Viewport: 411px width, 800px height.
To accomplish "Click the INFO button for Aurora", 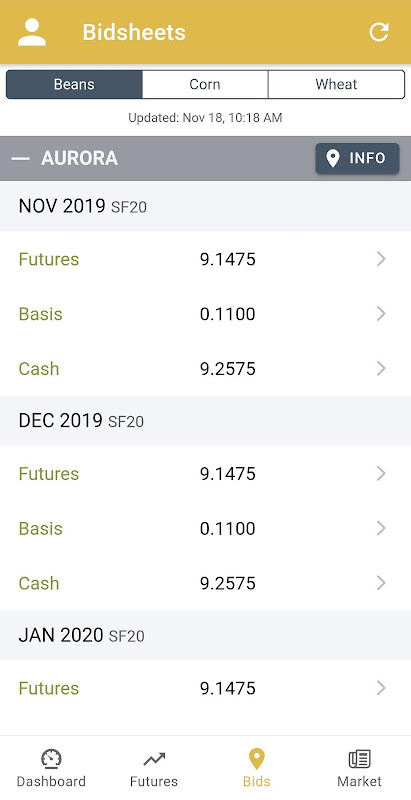I will click(357, 159).
